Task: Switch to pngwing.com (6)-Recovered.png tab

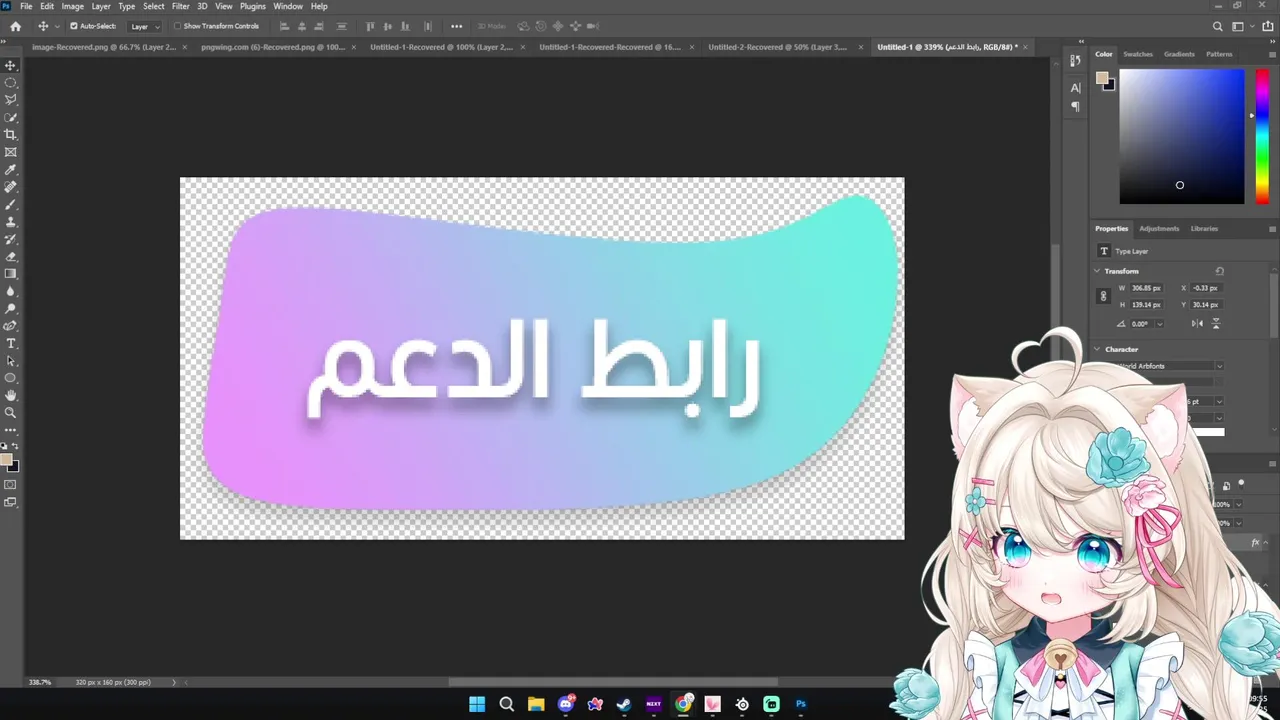Action: click(x=273, y=47)
